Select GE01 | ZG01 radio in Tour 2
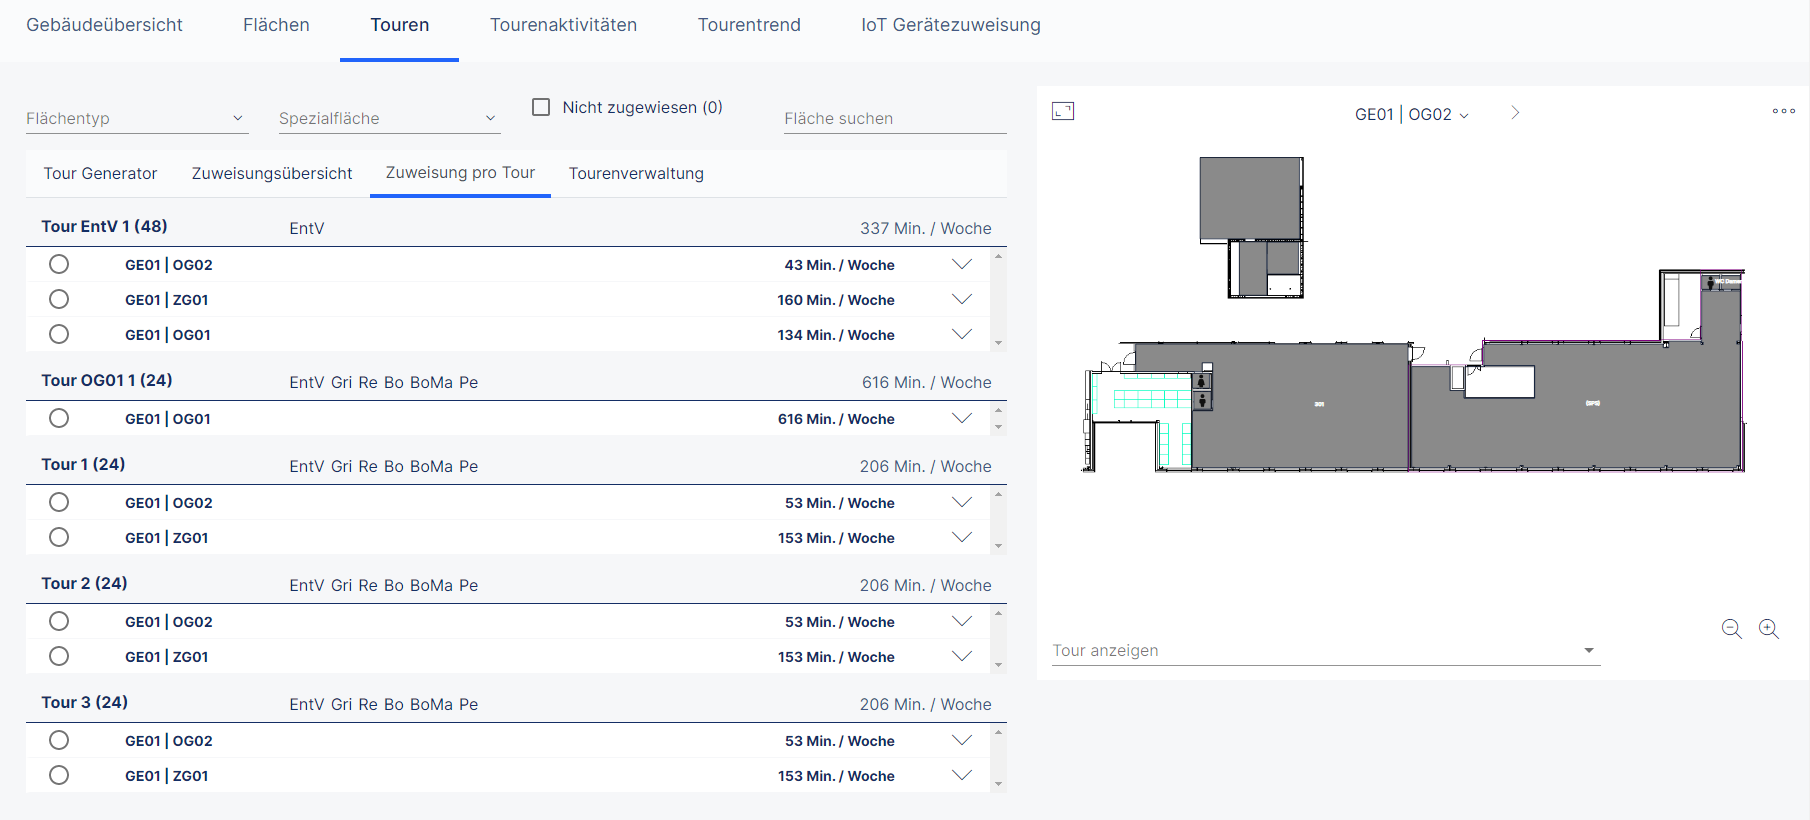The height and width of the screenshot is (820, 1810). point(59,656)
